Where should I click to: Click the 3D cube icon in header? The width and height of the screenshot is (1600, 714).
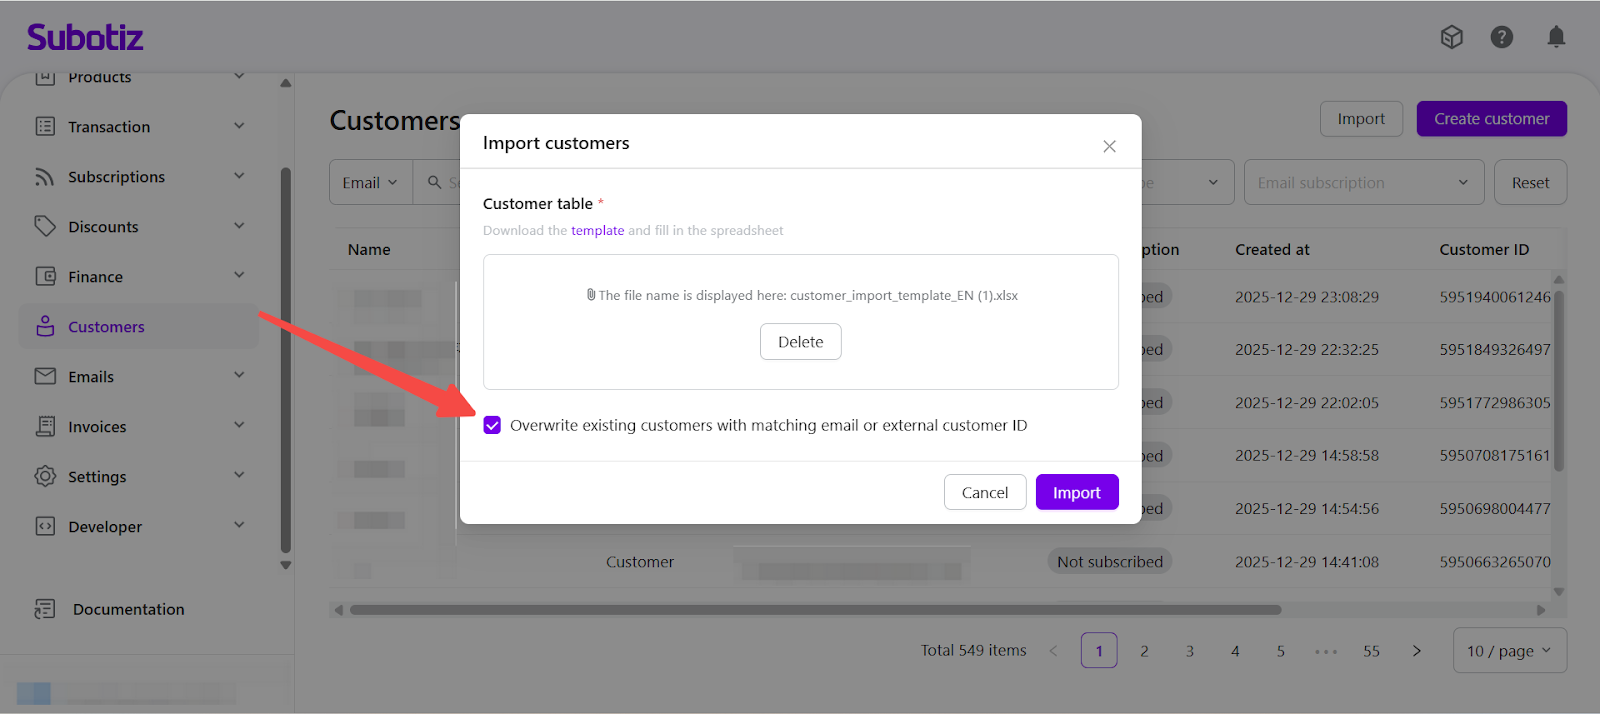[1451, 37]
